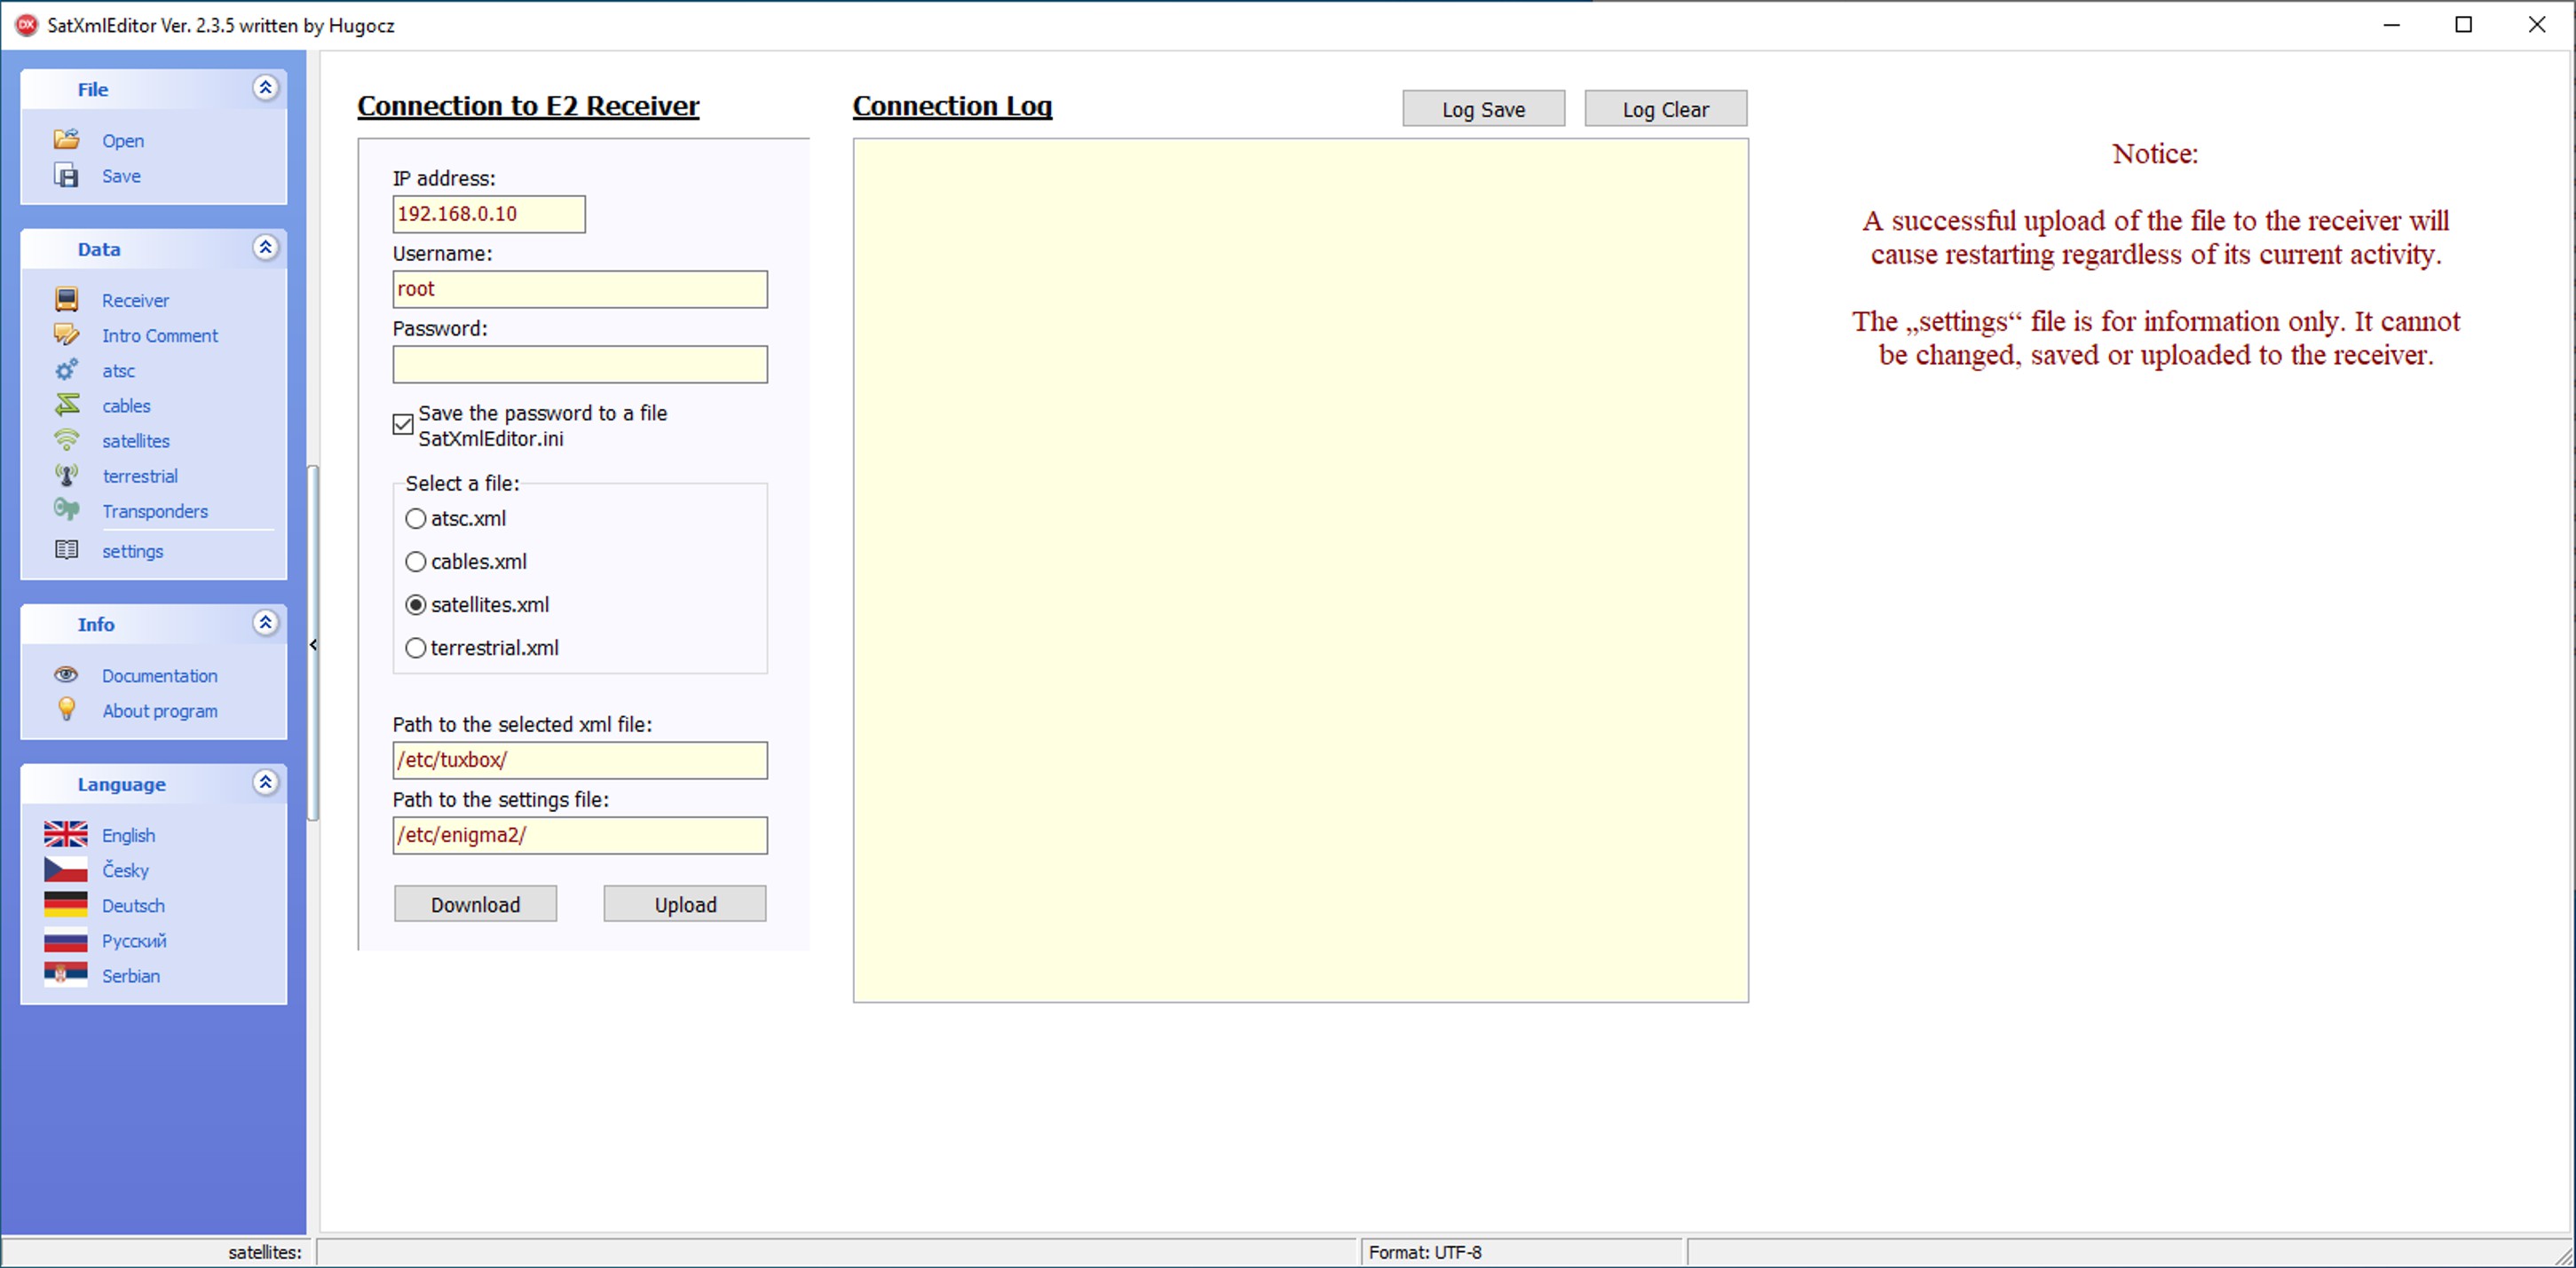The width and height of the screenshot is (2576, 1268).
Task: Click the Russian flag icon
Action: tap(66, 940)
